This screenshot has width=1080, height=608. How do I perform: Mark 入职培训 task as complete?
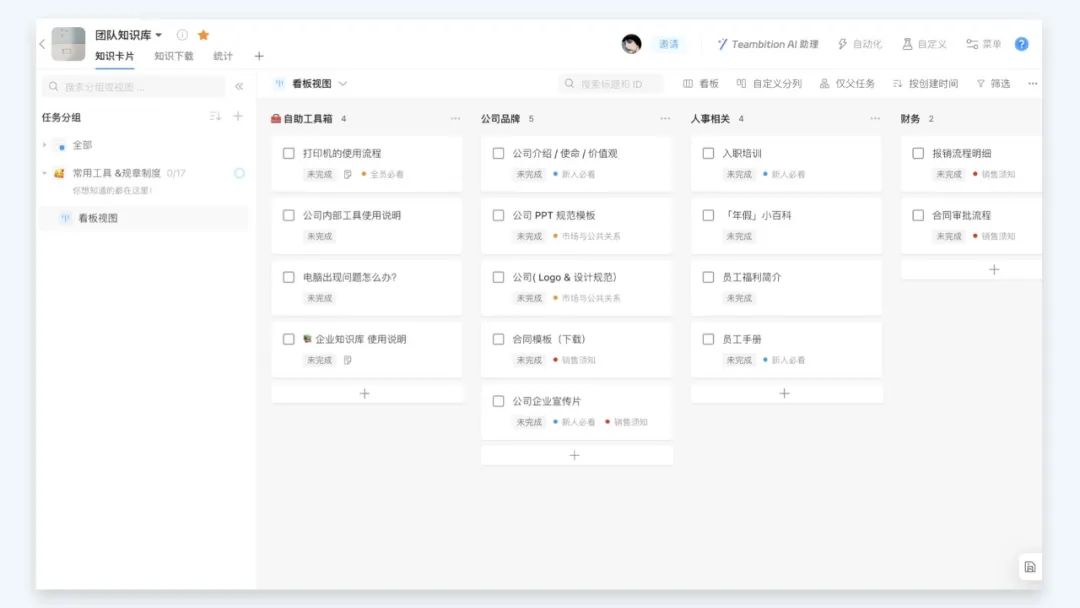708,154
